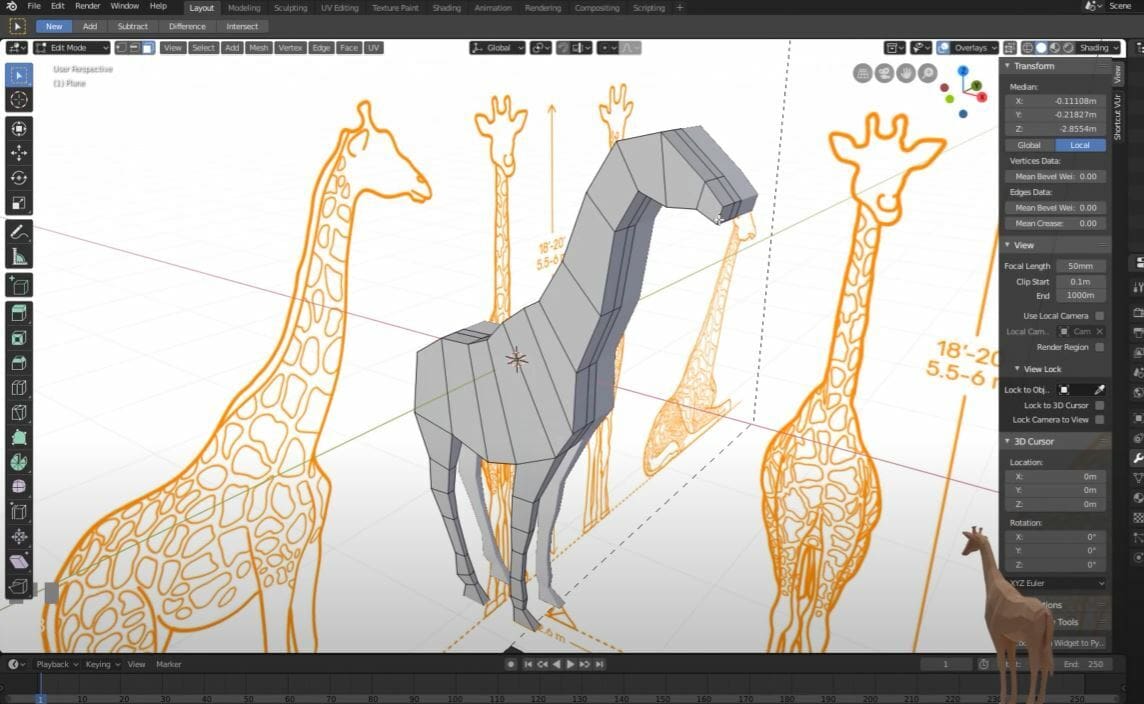Activate the Select Box tool in left toolbar
Screen dimensions: 1144x704
click(x=19, y=75)
